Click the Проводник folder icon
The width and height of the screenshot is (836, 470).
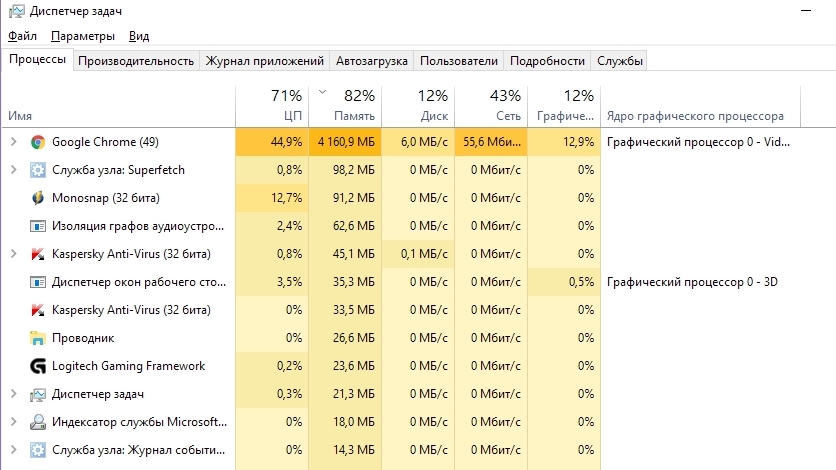(x=38, y=338)
